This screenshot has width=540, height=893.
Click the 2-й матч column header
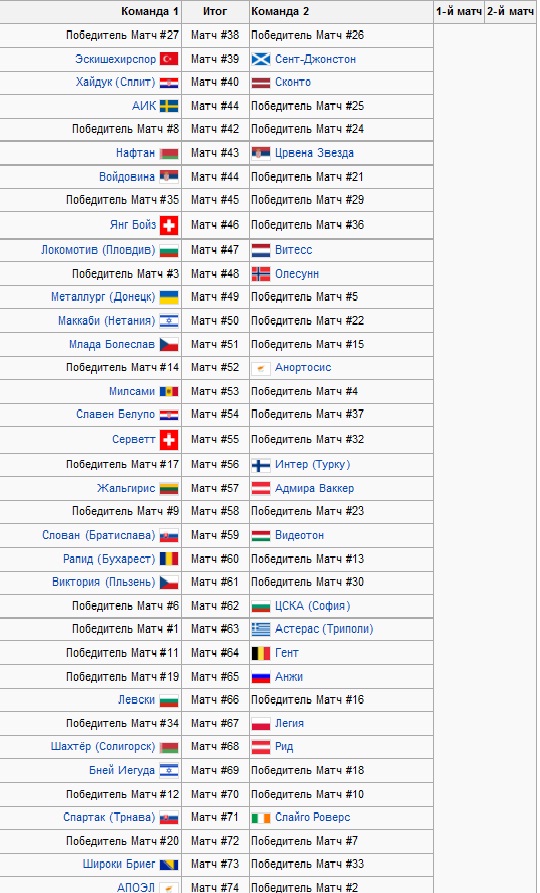click(x=510, y=11)
